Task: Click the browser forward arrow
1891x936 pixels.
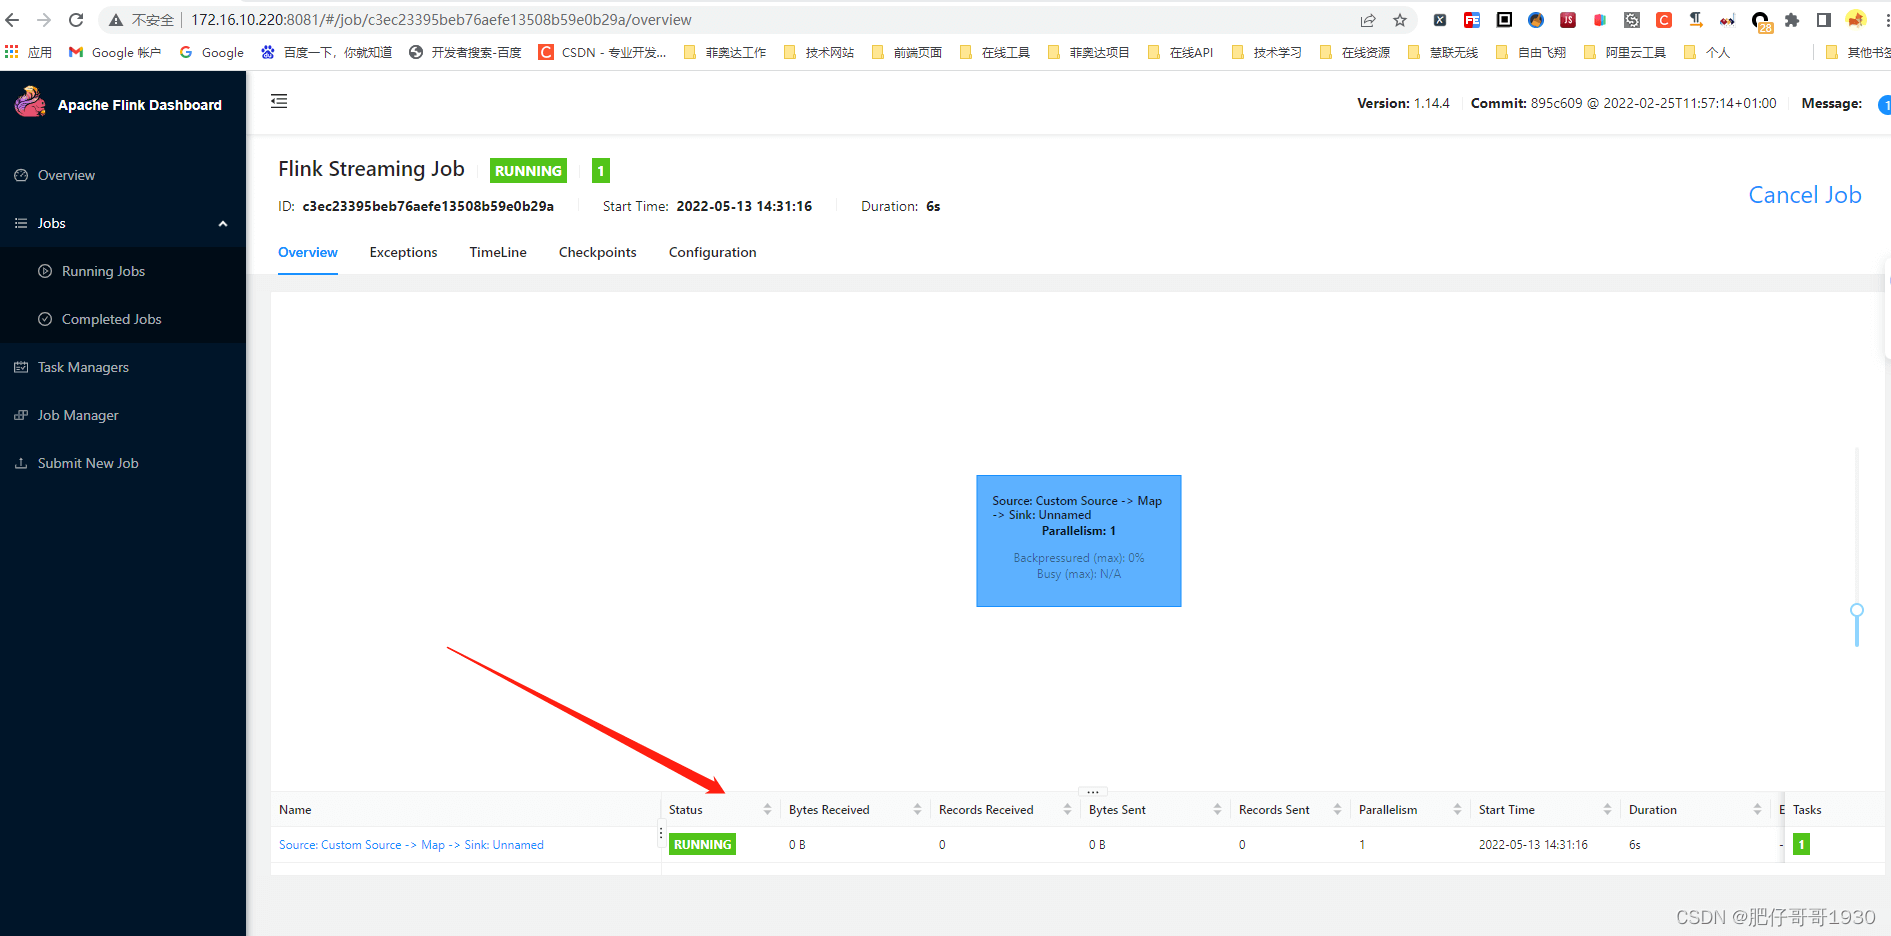Action: point(44,20)
